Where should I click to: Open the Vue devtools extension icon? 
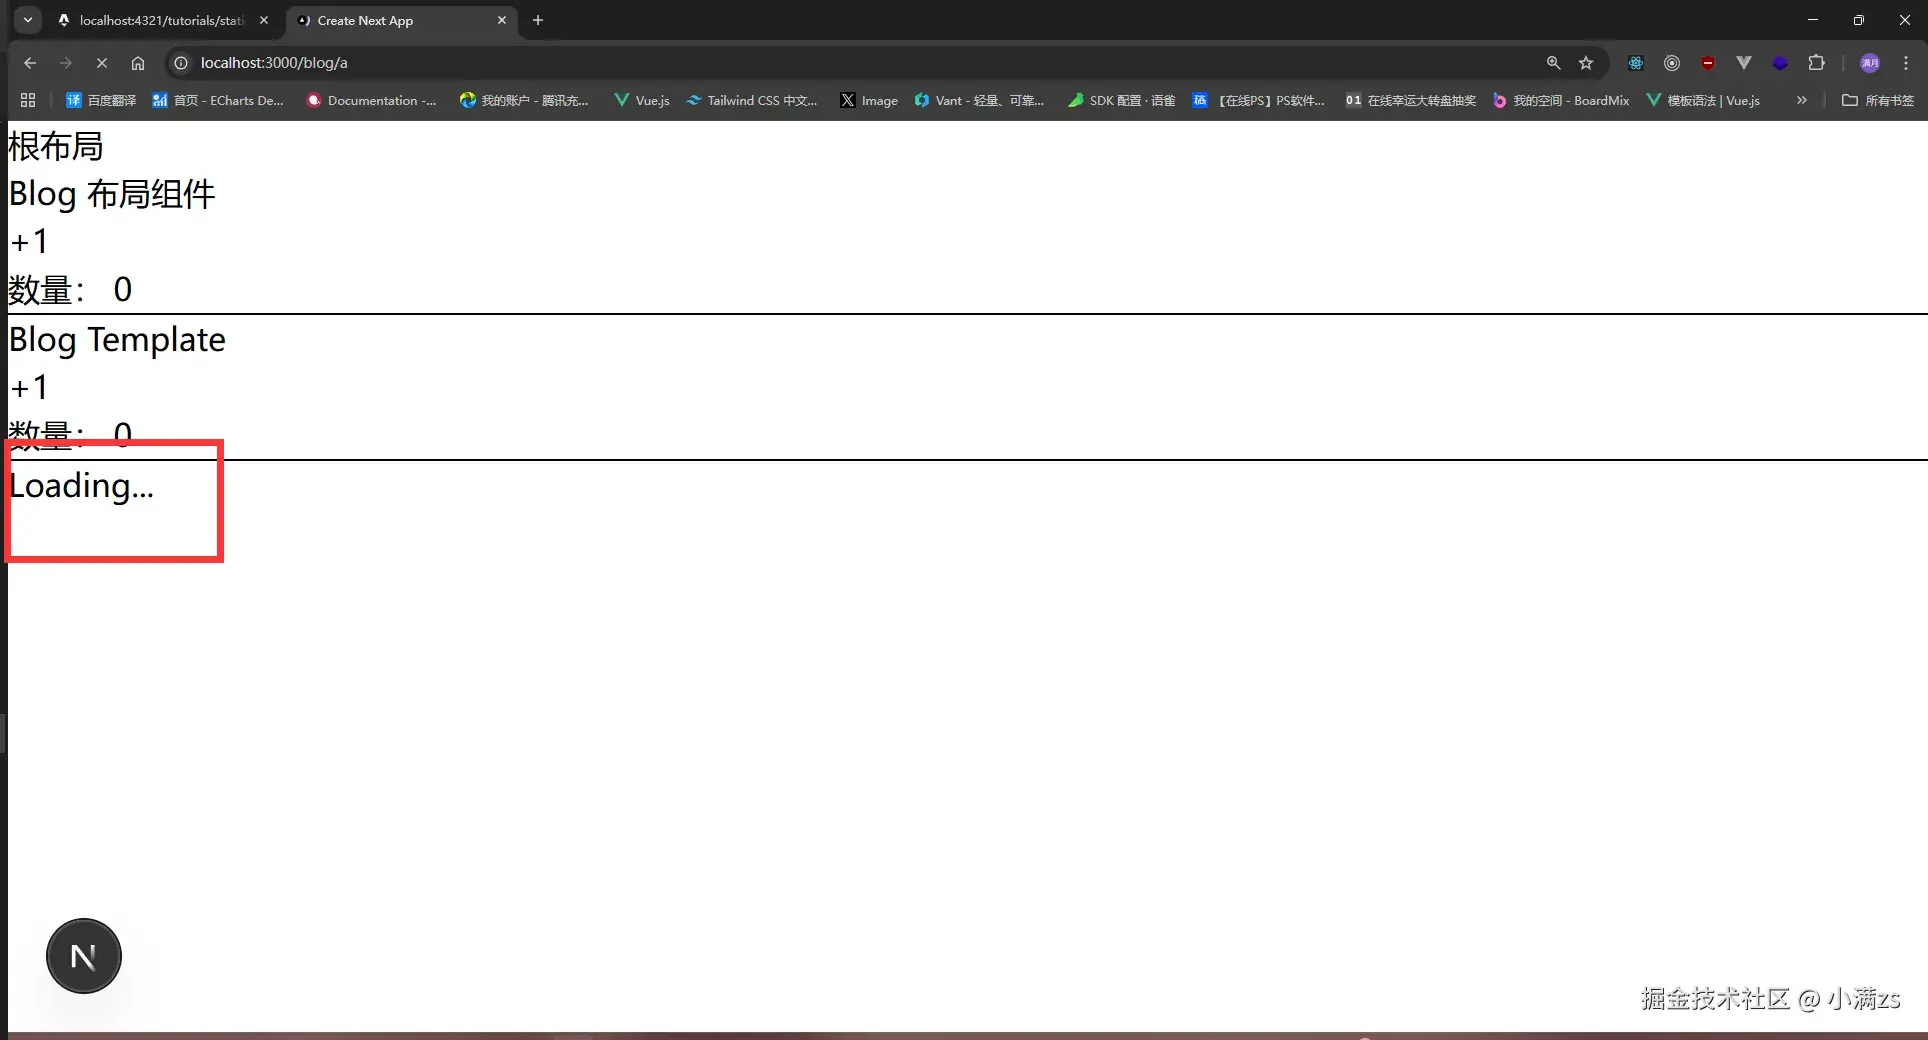[1744, 63]
